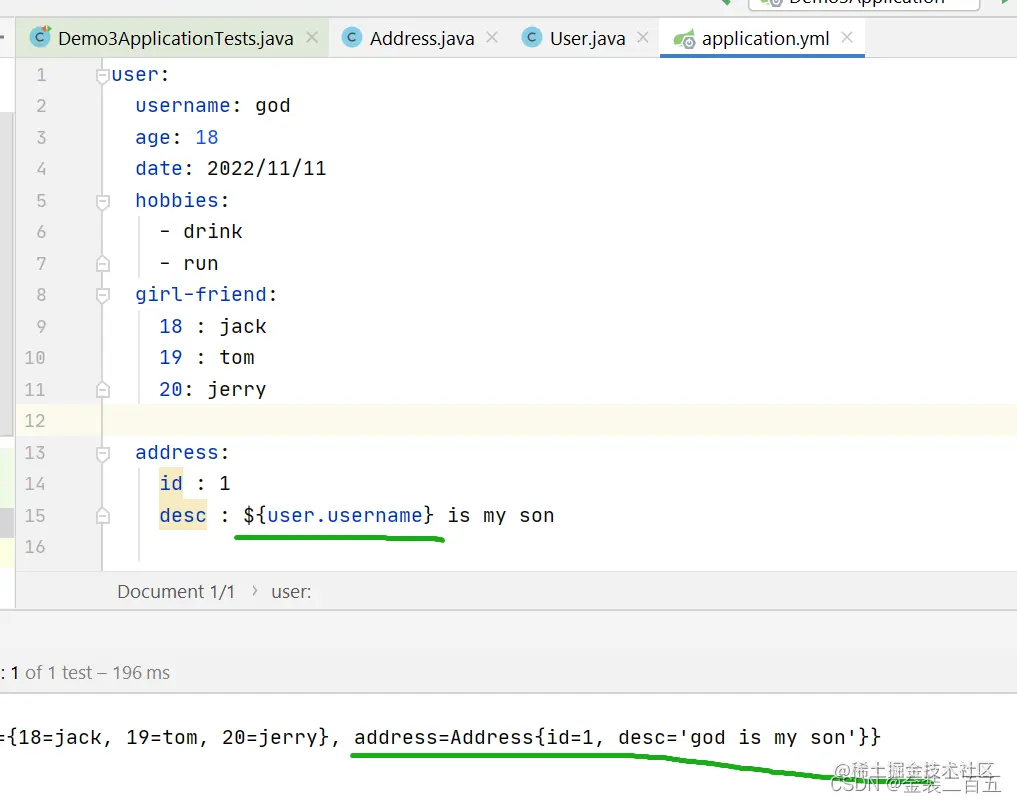The width and height of the screenshot is (1017, 803).
Task: Click the fold end marker on line 7
Action: point(102,264)
